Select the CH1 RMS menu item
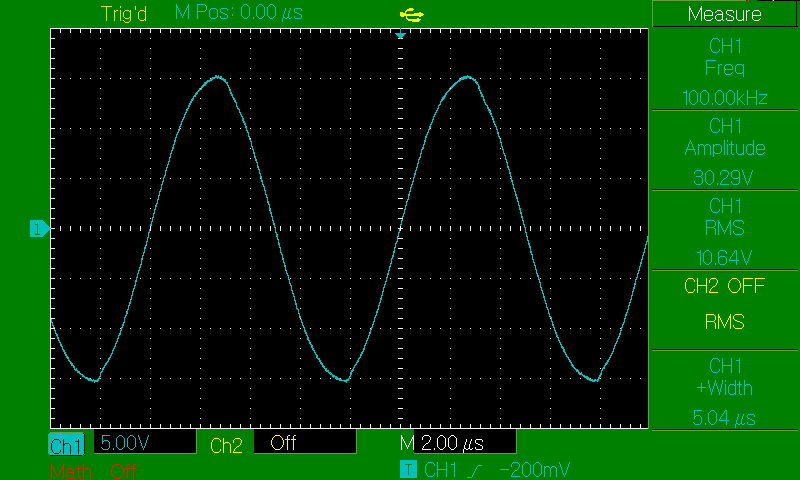 pyautogui.click(x=725, y=230)
